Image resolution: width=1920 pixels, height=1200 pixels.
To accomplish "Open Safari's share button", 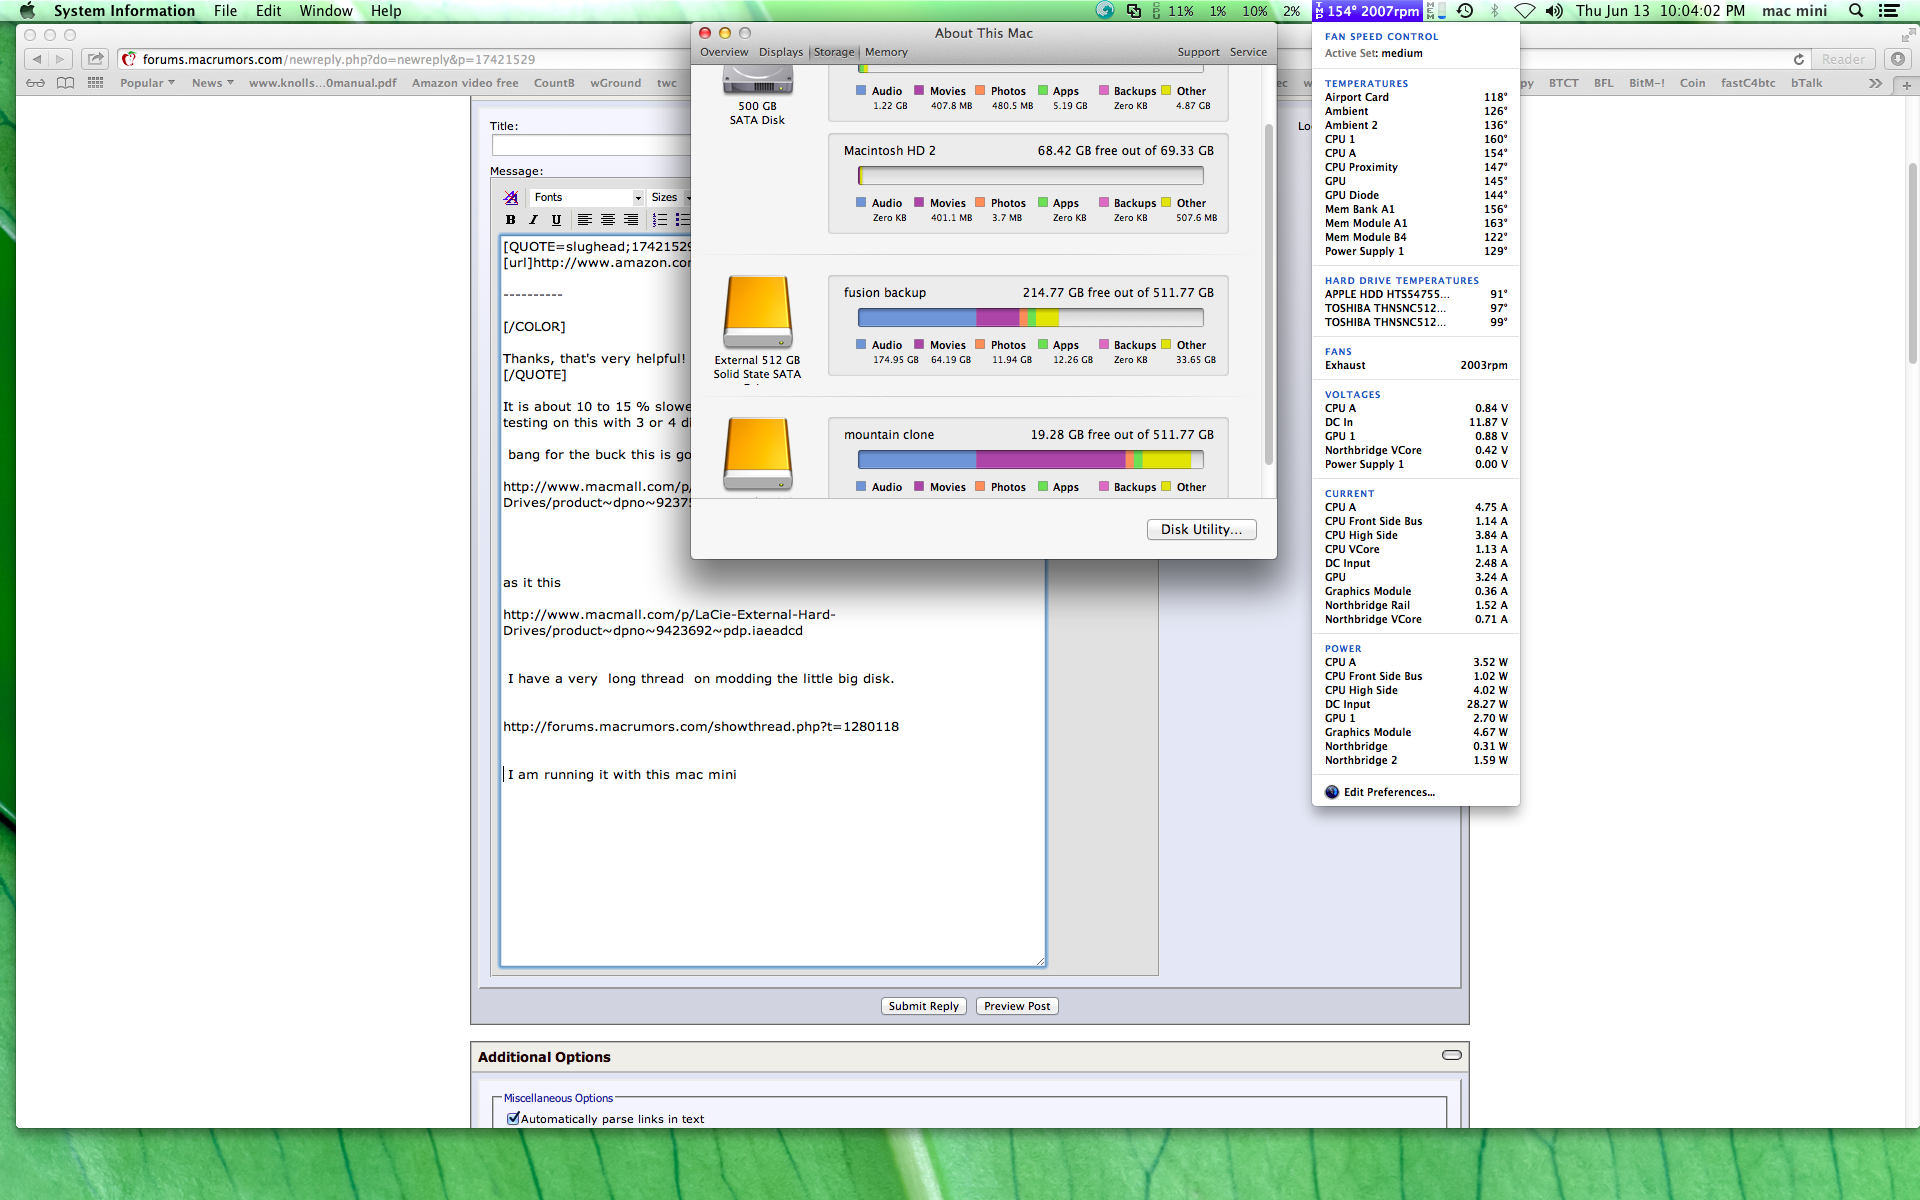I will point(95,59).
